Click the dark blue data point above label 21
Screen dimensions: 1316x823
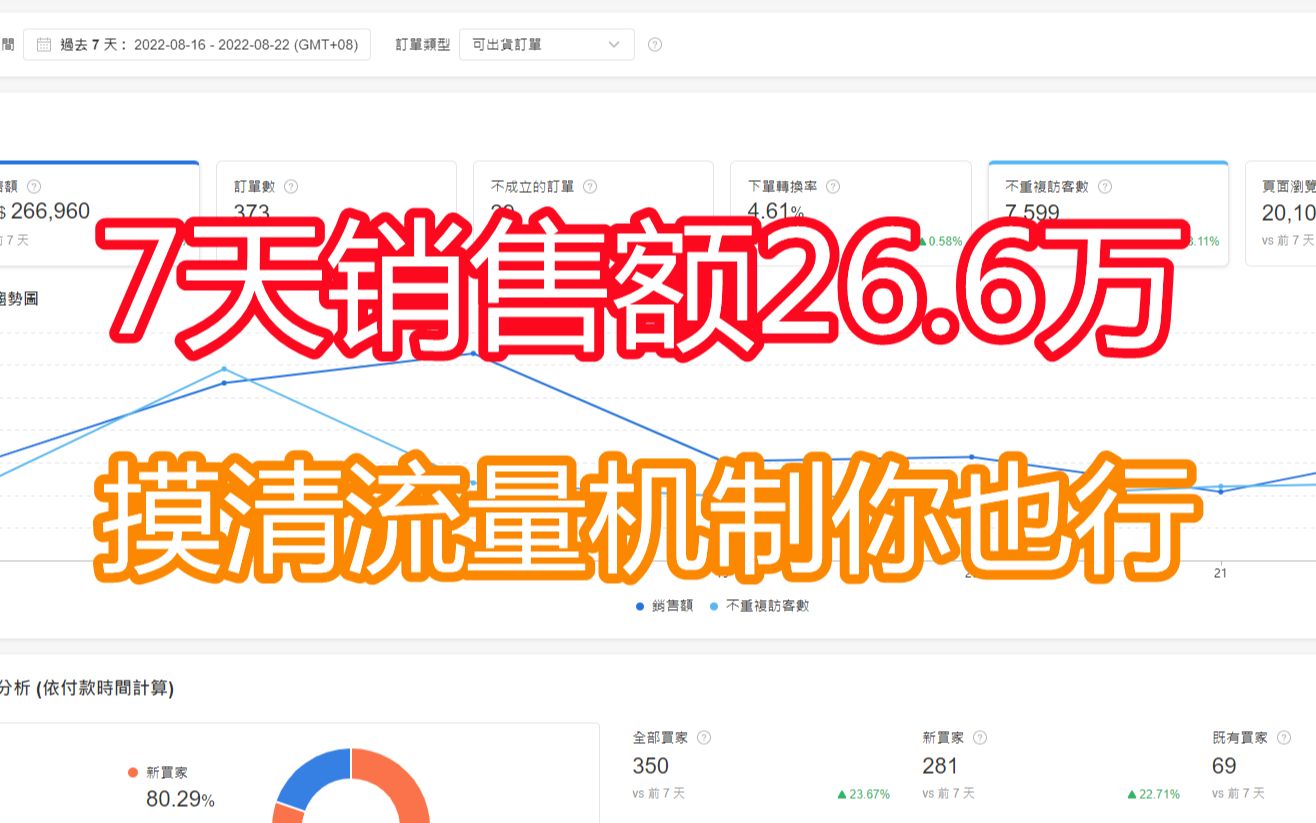click(x=1221, y=492)
